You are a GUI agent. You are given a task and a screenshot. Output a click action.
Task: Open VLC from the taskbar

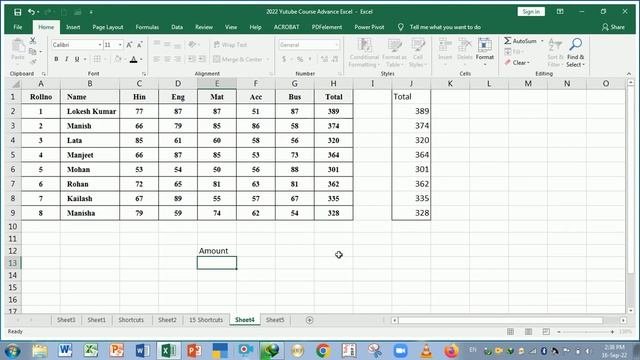[426, 351]
